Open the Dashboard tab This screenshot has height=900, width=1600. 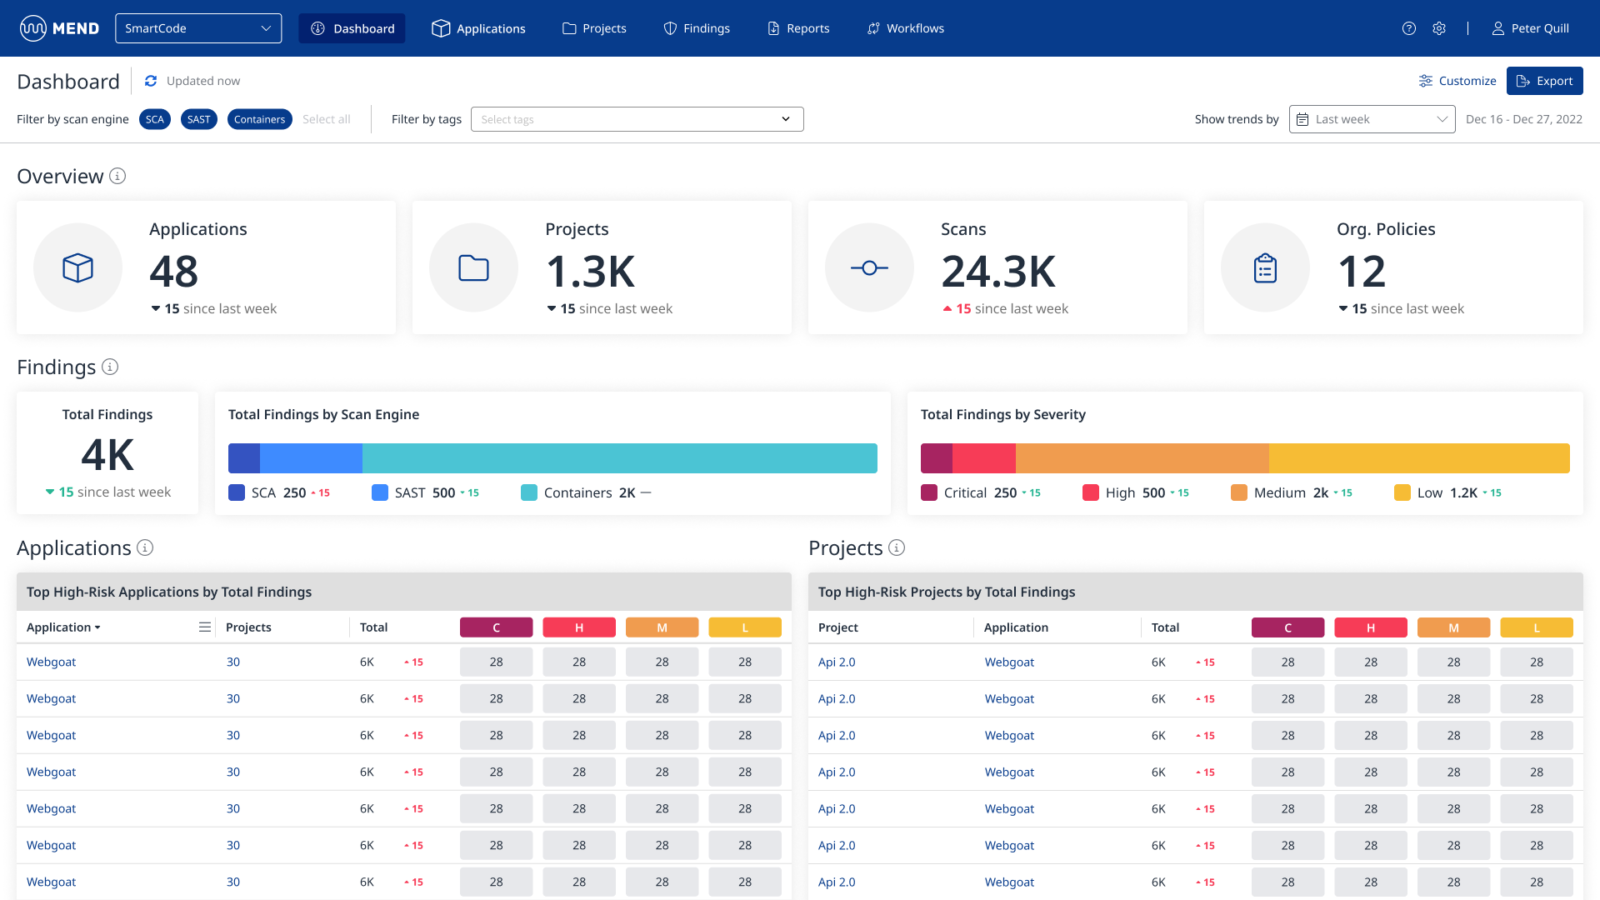352,28
